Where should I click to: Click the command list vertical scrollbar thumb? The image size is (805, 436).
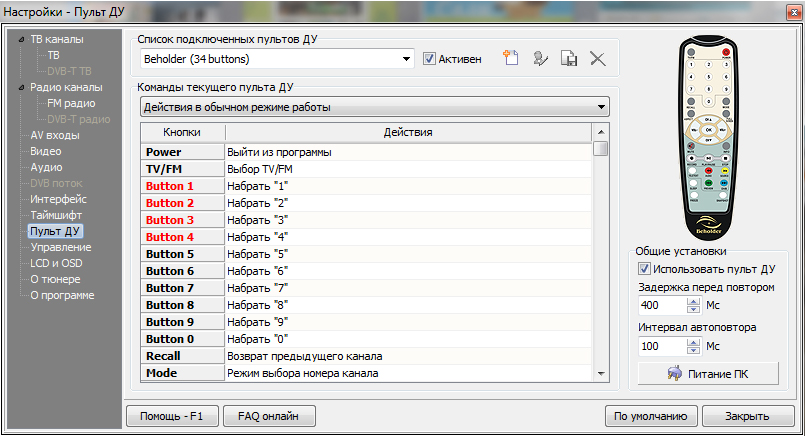click(600, 149)
